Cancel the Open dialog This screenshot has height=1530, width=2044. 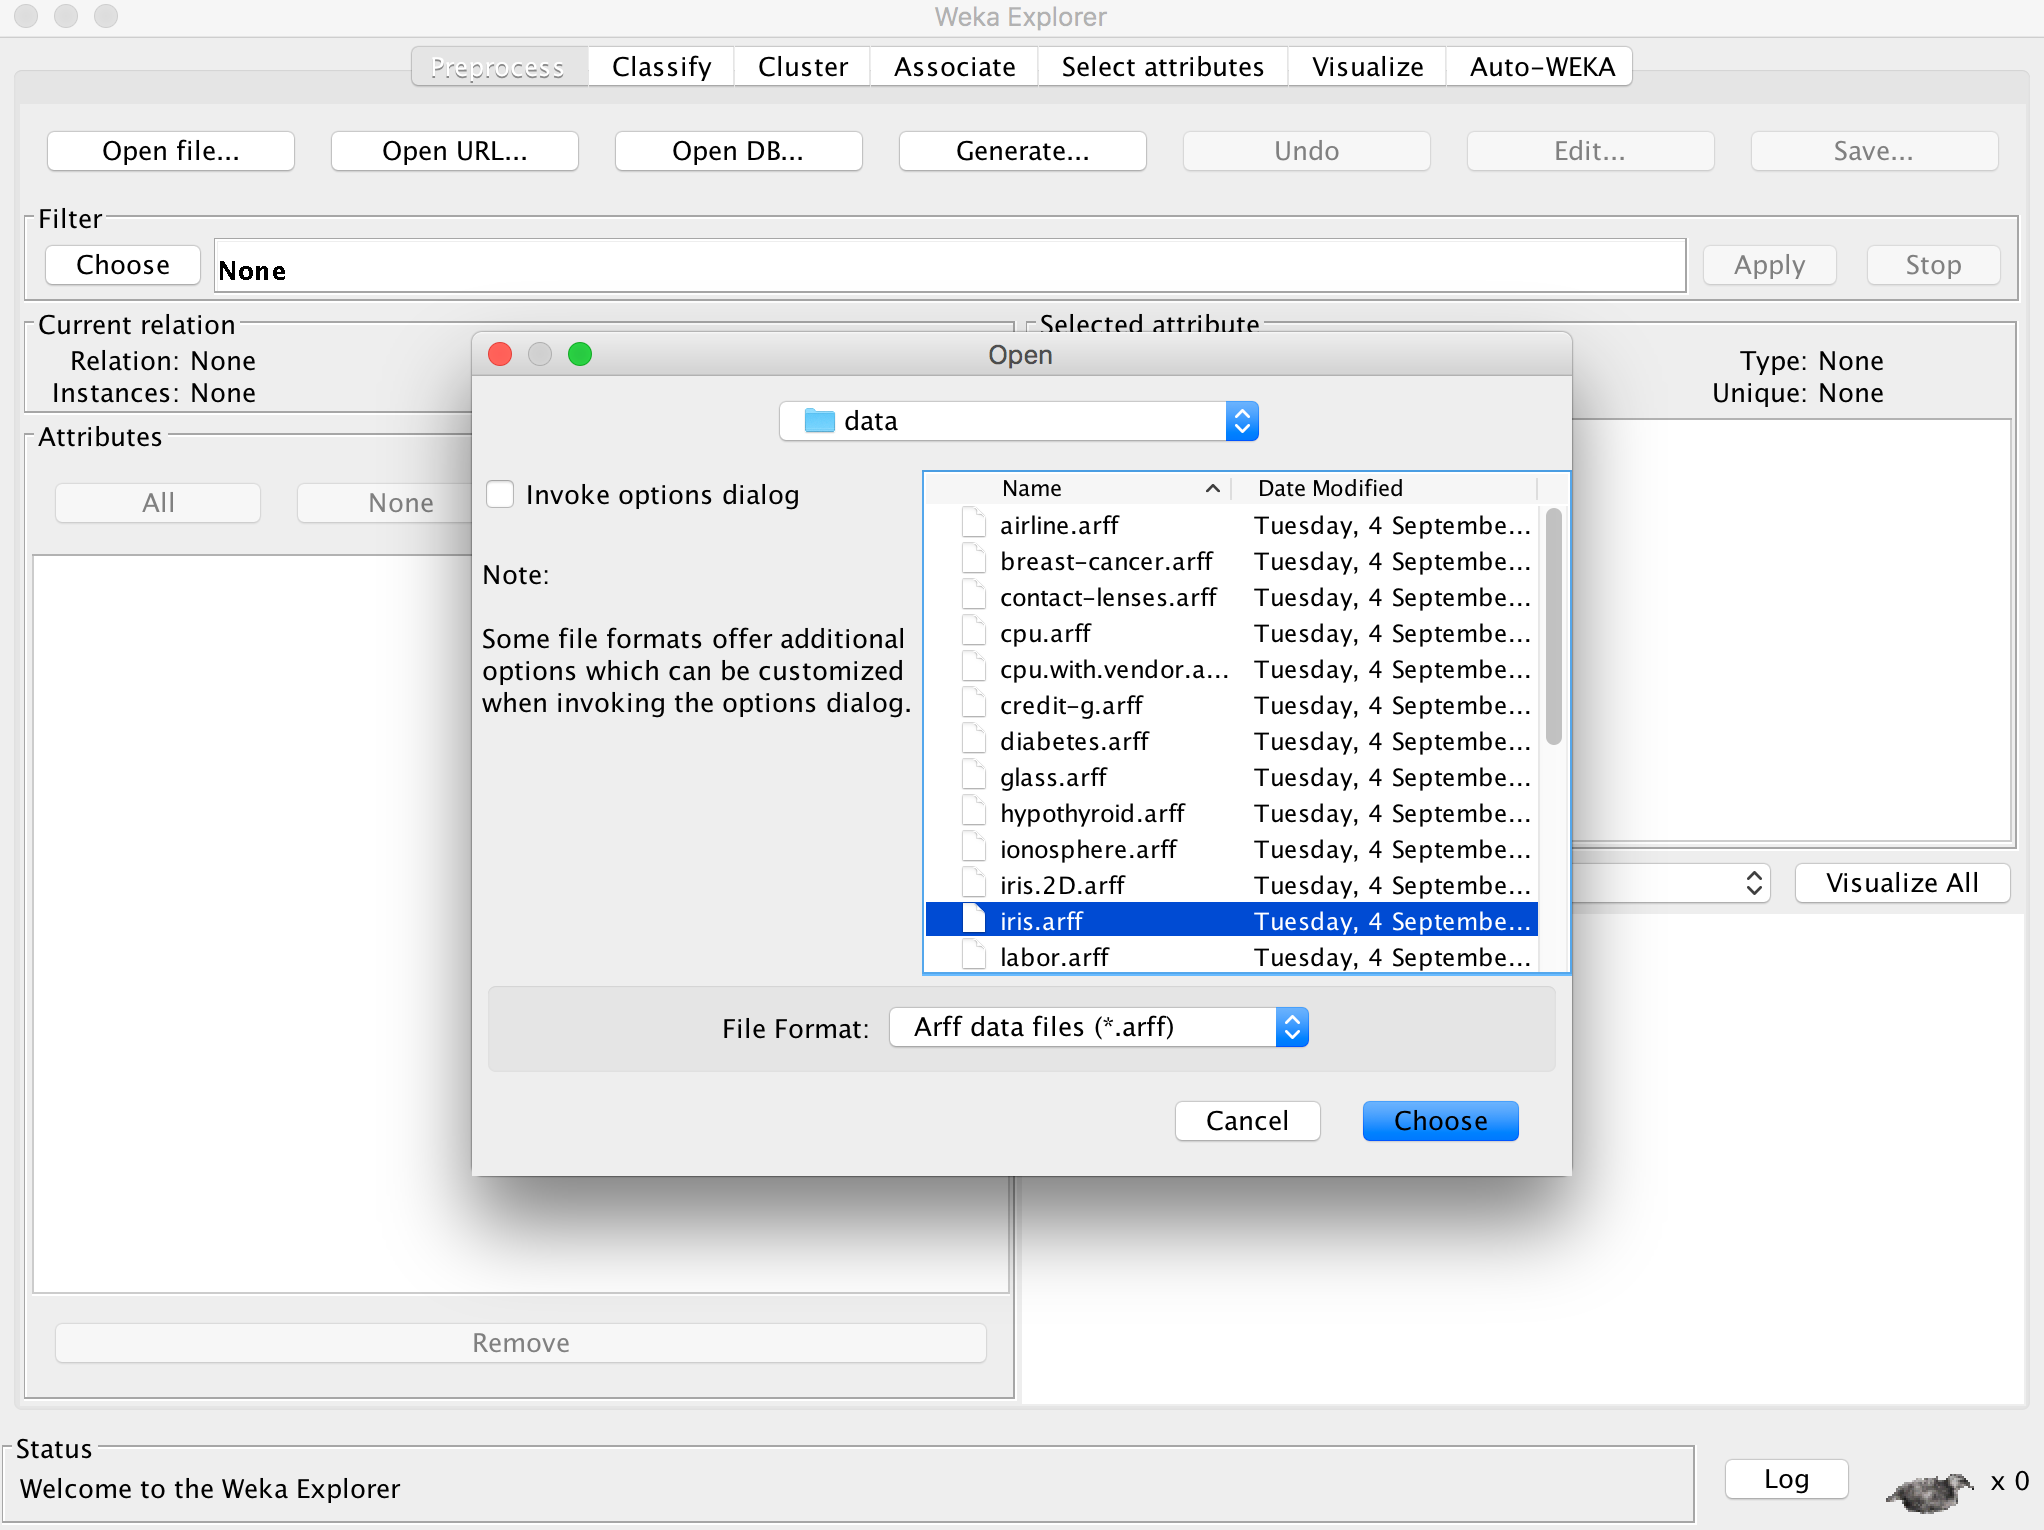(x=1246, y=1121)
